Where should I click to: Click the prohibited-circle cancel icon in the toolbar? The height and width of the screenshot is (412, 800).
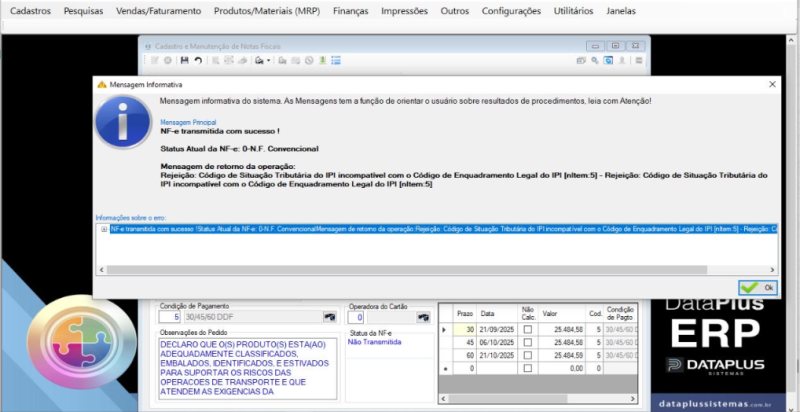309,60
